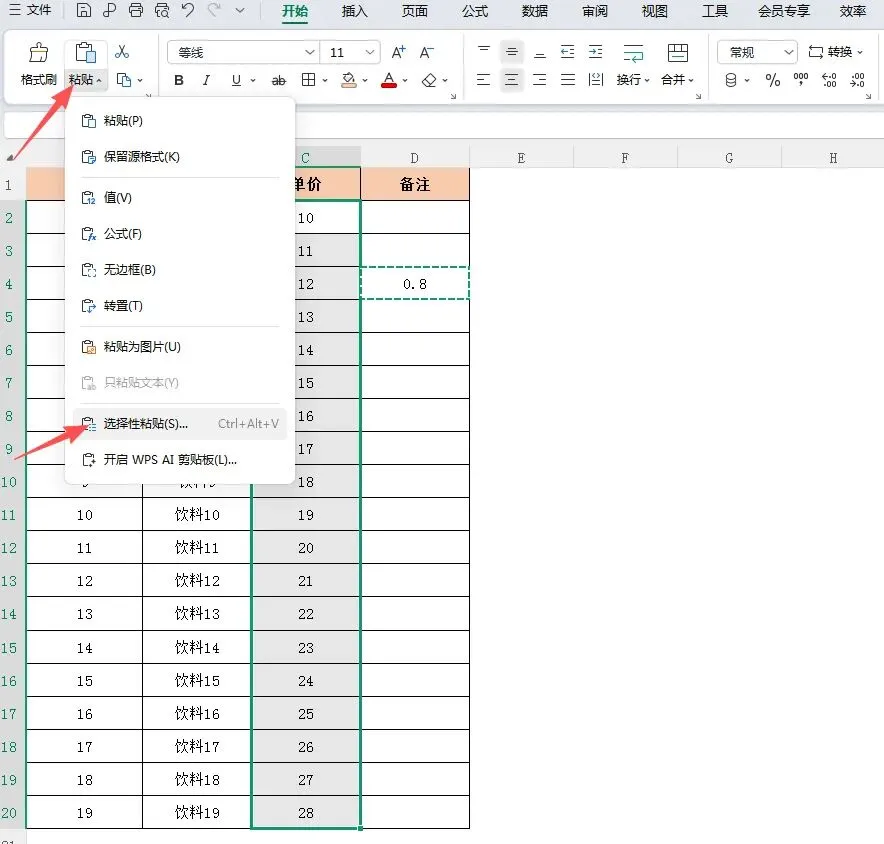
Task: Click the Increase Indent icon
Action: 595,52
